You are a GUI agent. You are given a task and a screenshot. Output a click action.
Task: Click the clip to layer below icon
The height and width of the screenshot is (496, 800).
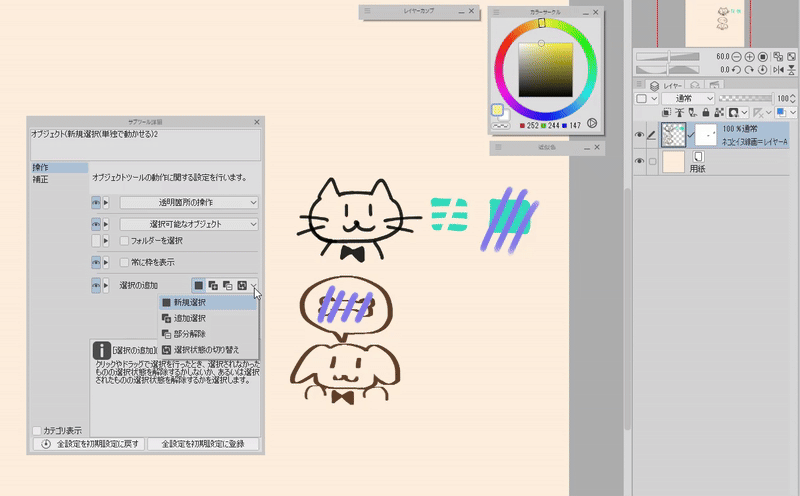click(666, 112)
